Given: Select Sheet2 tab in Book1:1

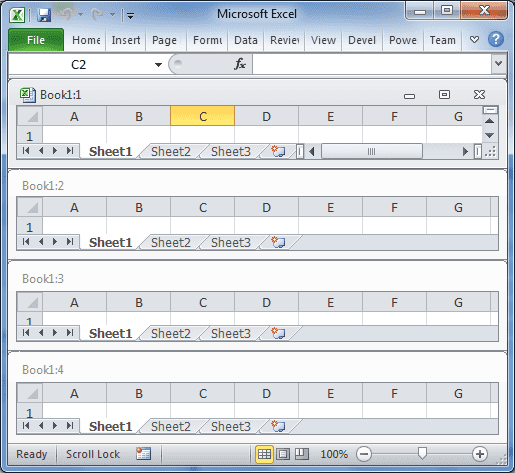Looking at the screenshot, I should pyautogui.click(x=171, y=152).
